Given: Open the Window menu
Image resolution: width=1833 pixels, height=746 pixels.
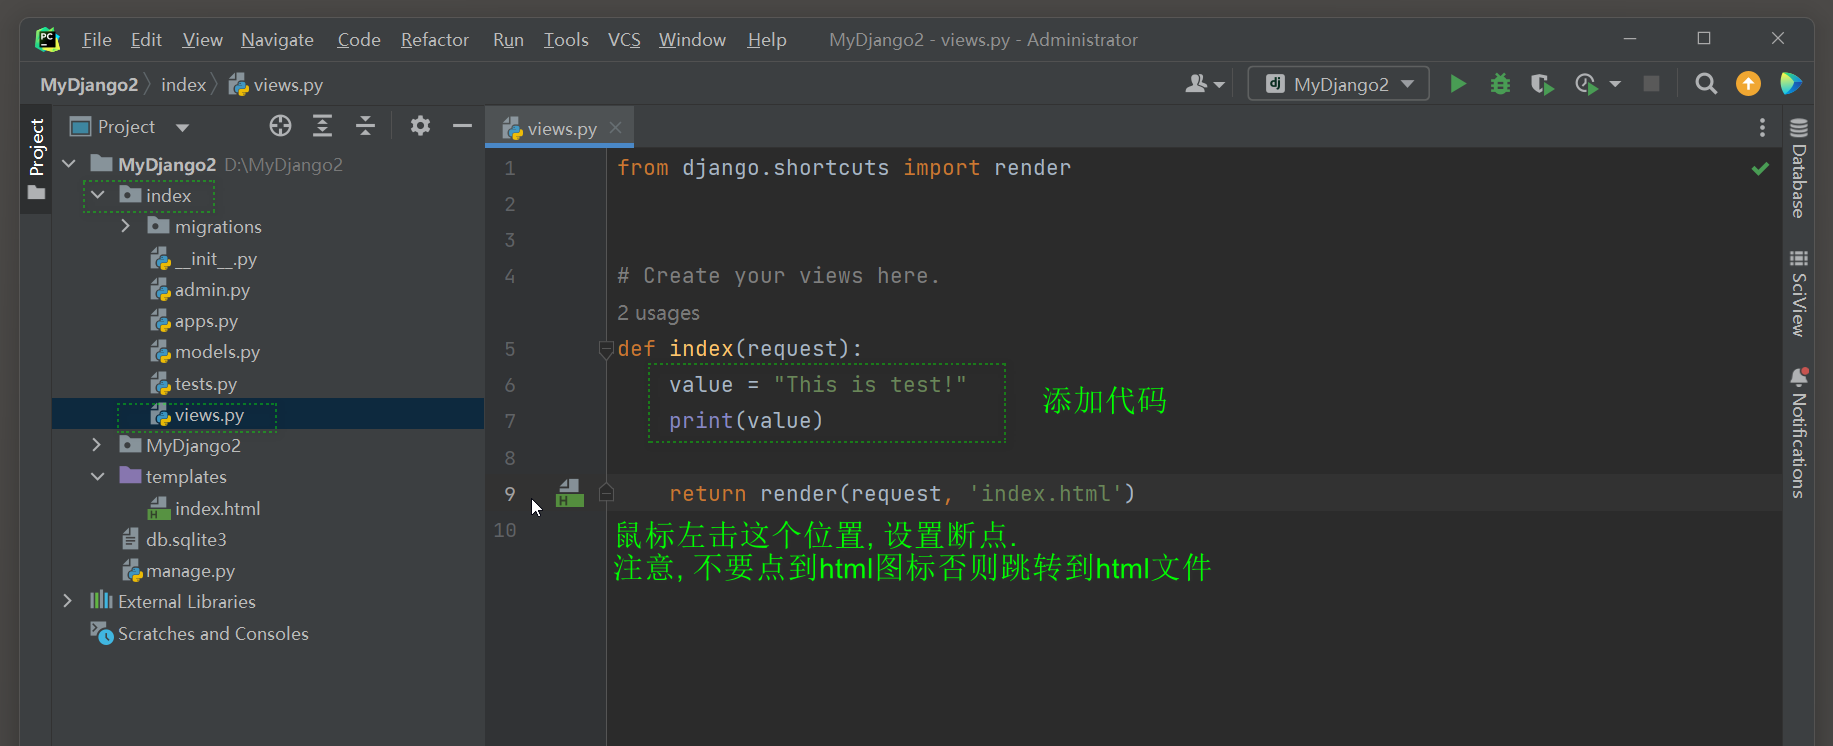Looking at the screenshot, I should pos(692,40).
